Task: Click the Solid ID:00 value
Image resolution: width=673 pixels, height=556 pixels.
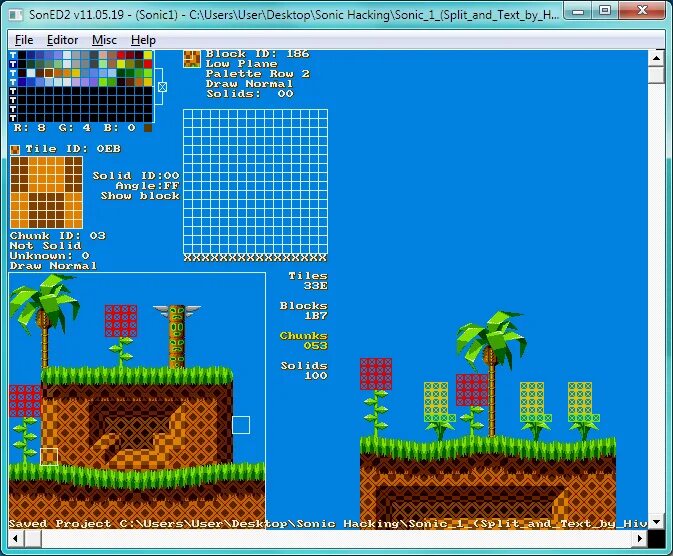Action: pyautogui.click(x=136, y=176)
